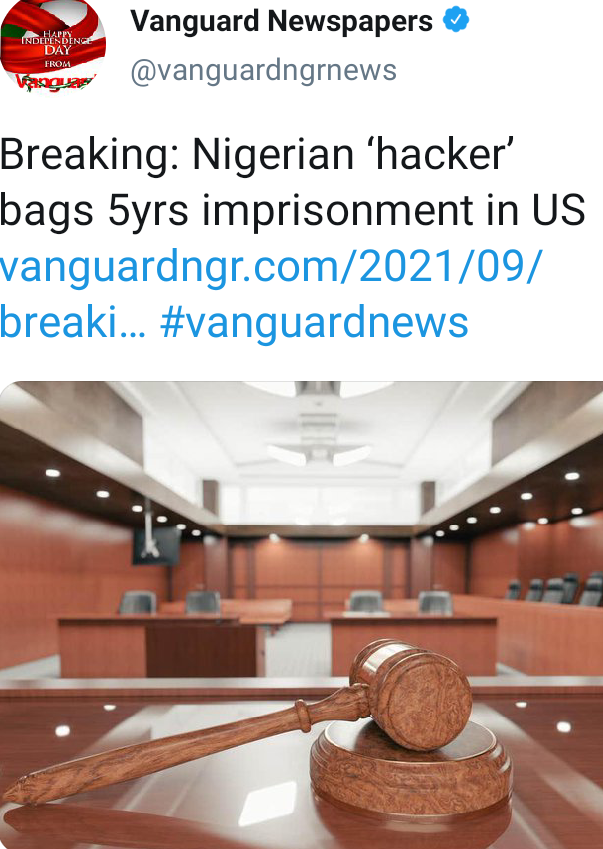This screenshot has height=849, width=603.
Task: Open the #vanguardnews hashtag
Action: click(x=314, y=321)
